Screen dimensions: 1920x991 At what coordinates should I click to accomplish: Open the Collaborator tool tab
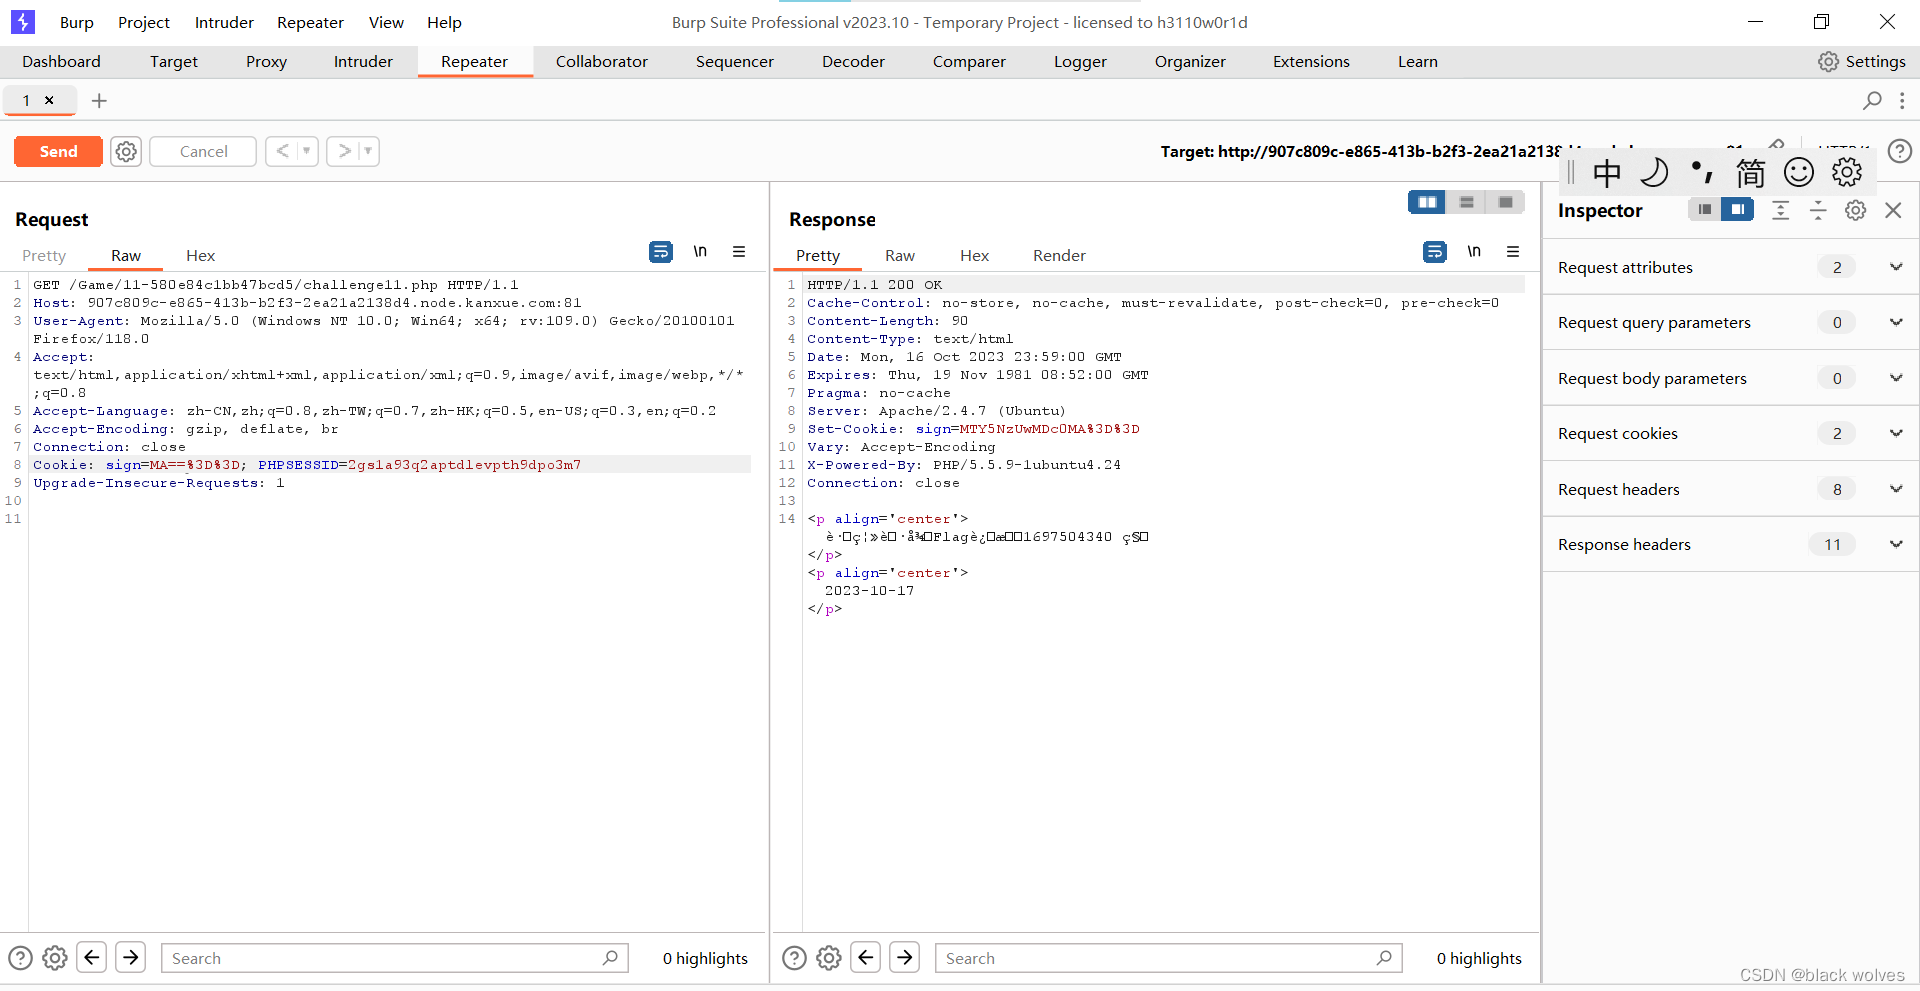[x=601, y=61]
